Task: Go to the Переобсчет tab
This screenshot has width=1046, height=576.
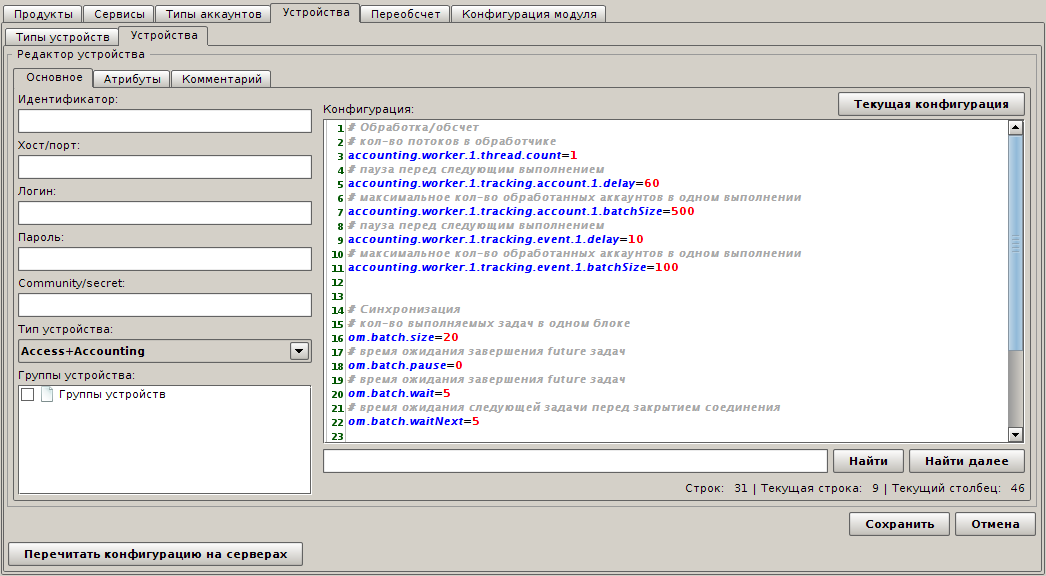Action: click(404, 14)
